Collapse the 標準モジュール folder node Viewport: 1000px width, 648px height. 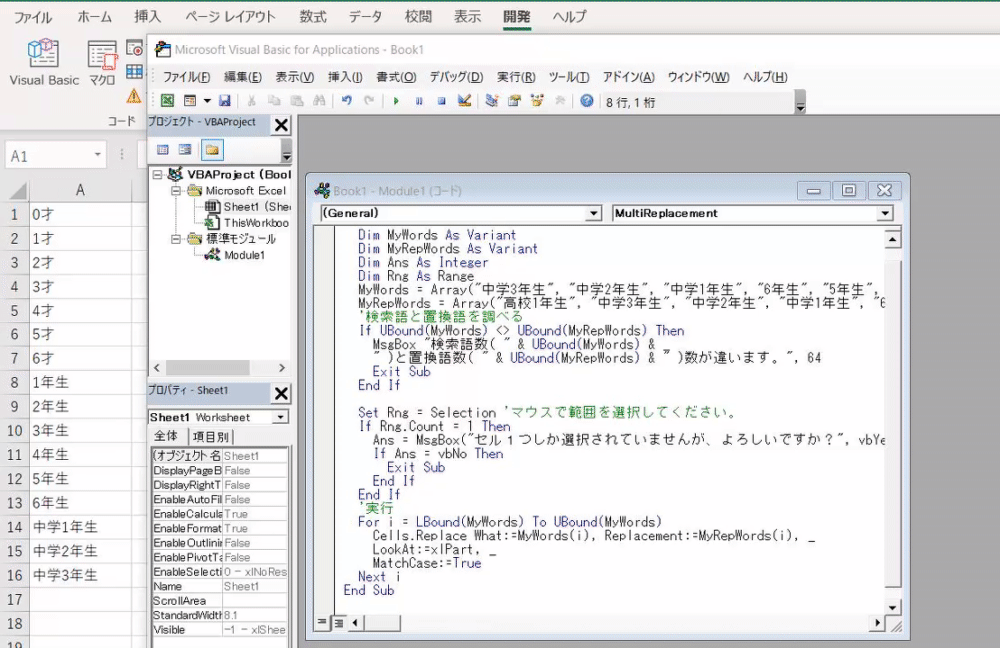point(176,239)
